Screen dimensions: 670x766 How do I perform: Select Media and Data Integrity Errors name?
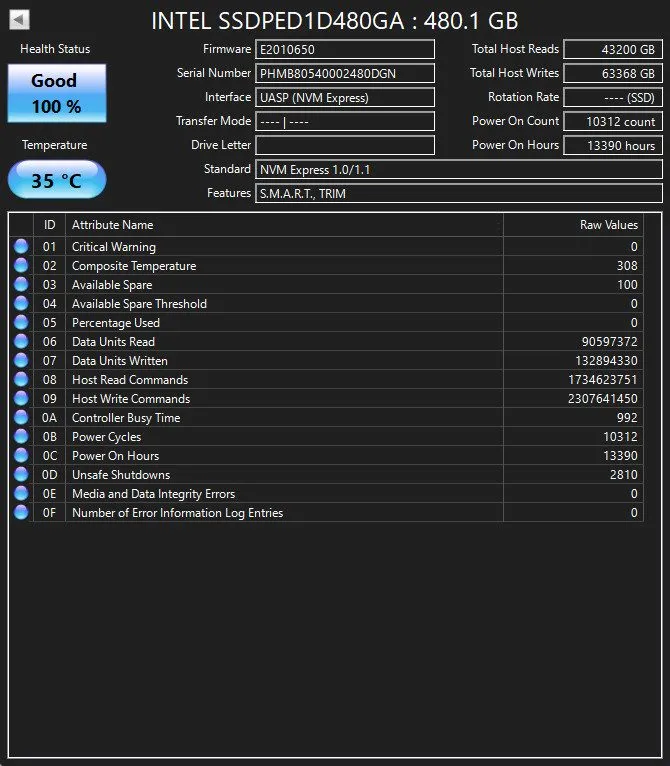pos(153,494)
